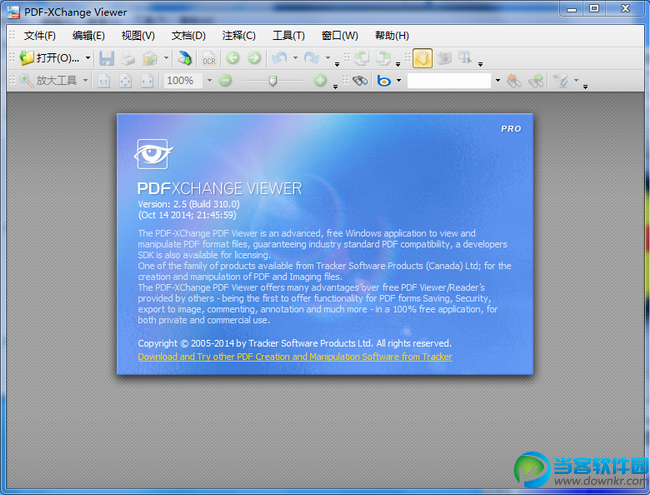This screenshot has height=495, width=650.
Task: Click the search text input field
Action: click(x=449, y=80)
